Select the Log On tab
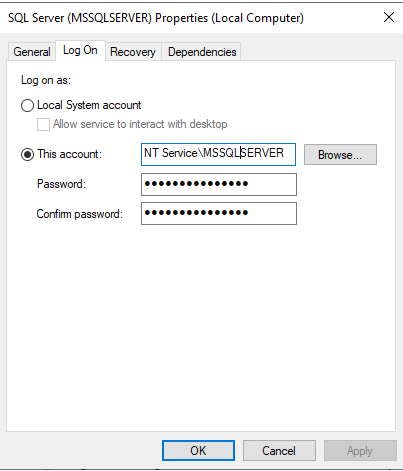403x471 pixels. point(80,50)
